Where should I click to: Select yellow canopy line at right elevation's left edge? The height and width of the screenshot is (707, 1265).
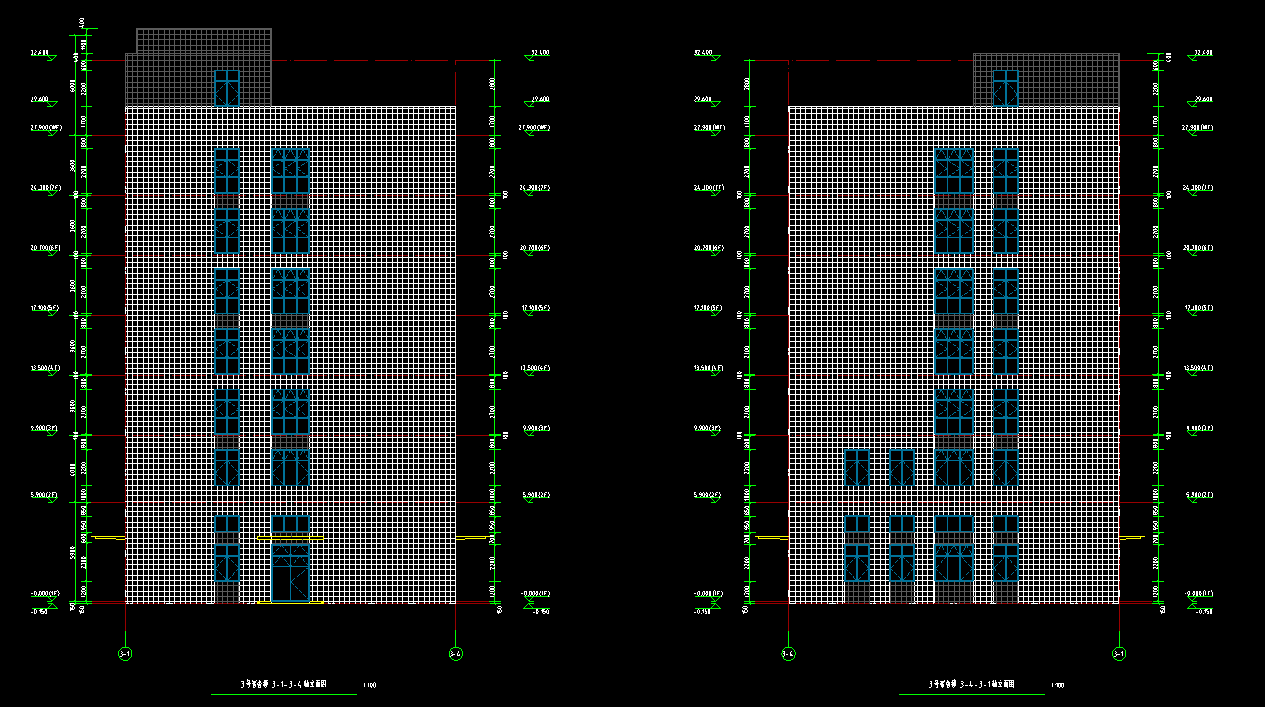772,538
